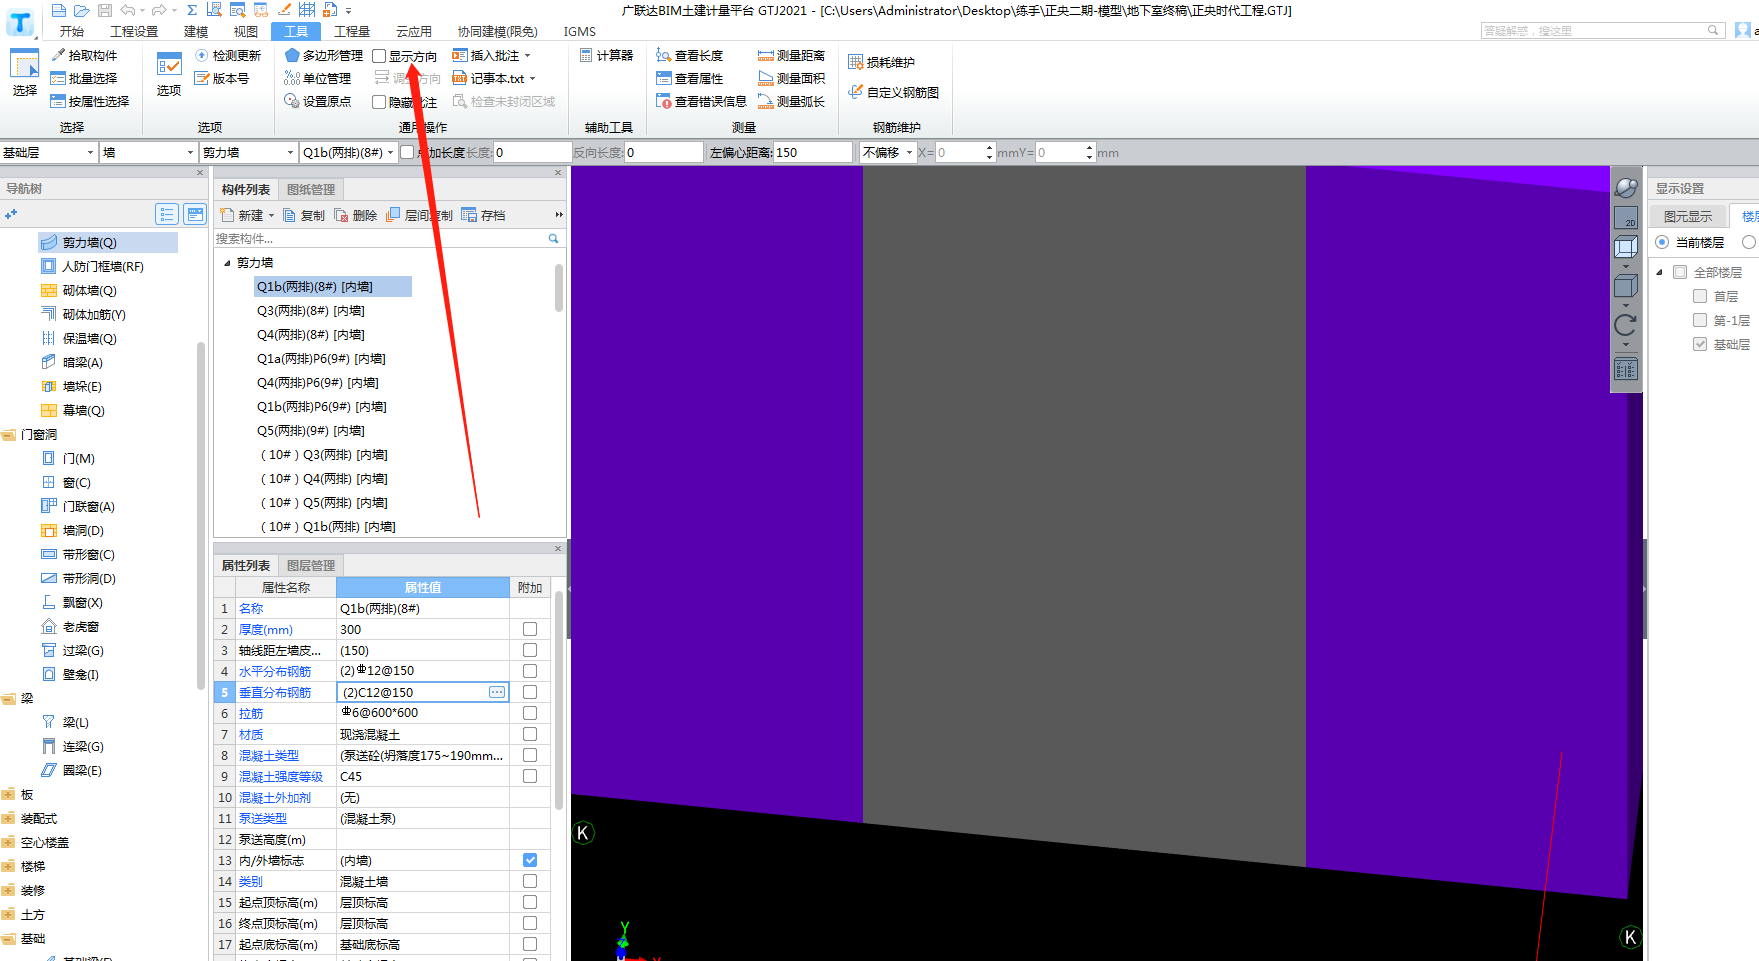Image resolution: width=1759 pixels, height=961 pixels.
Task: Check the 第-1层 floor checkbox
Action: coord(1700,320)
